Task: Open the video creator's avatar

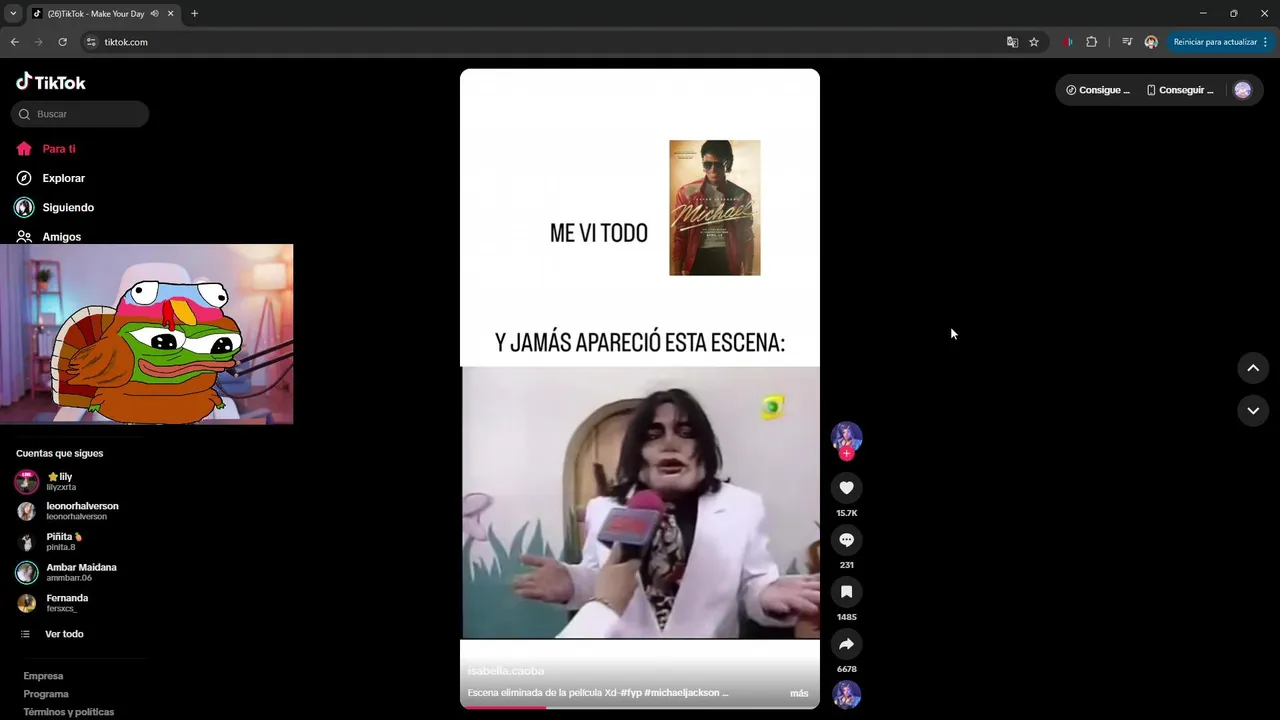Action: coord(846,437)
